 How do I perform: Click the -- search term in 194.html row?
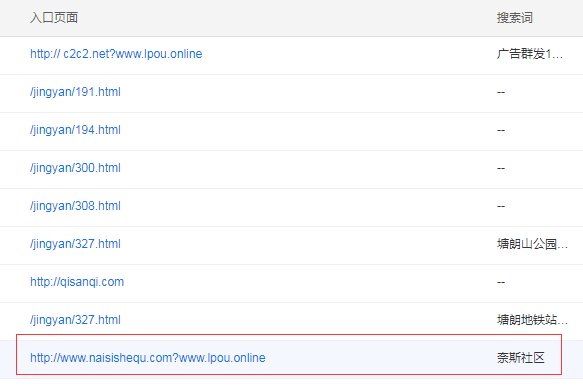coord(501,130)
